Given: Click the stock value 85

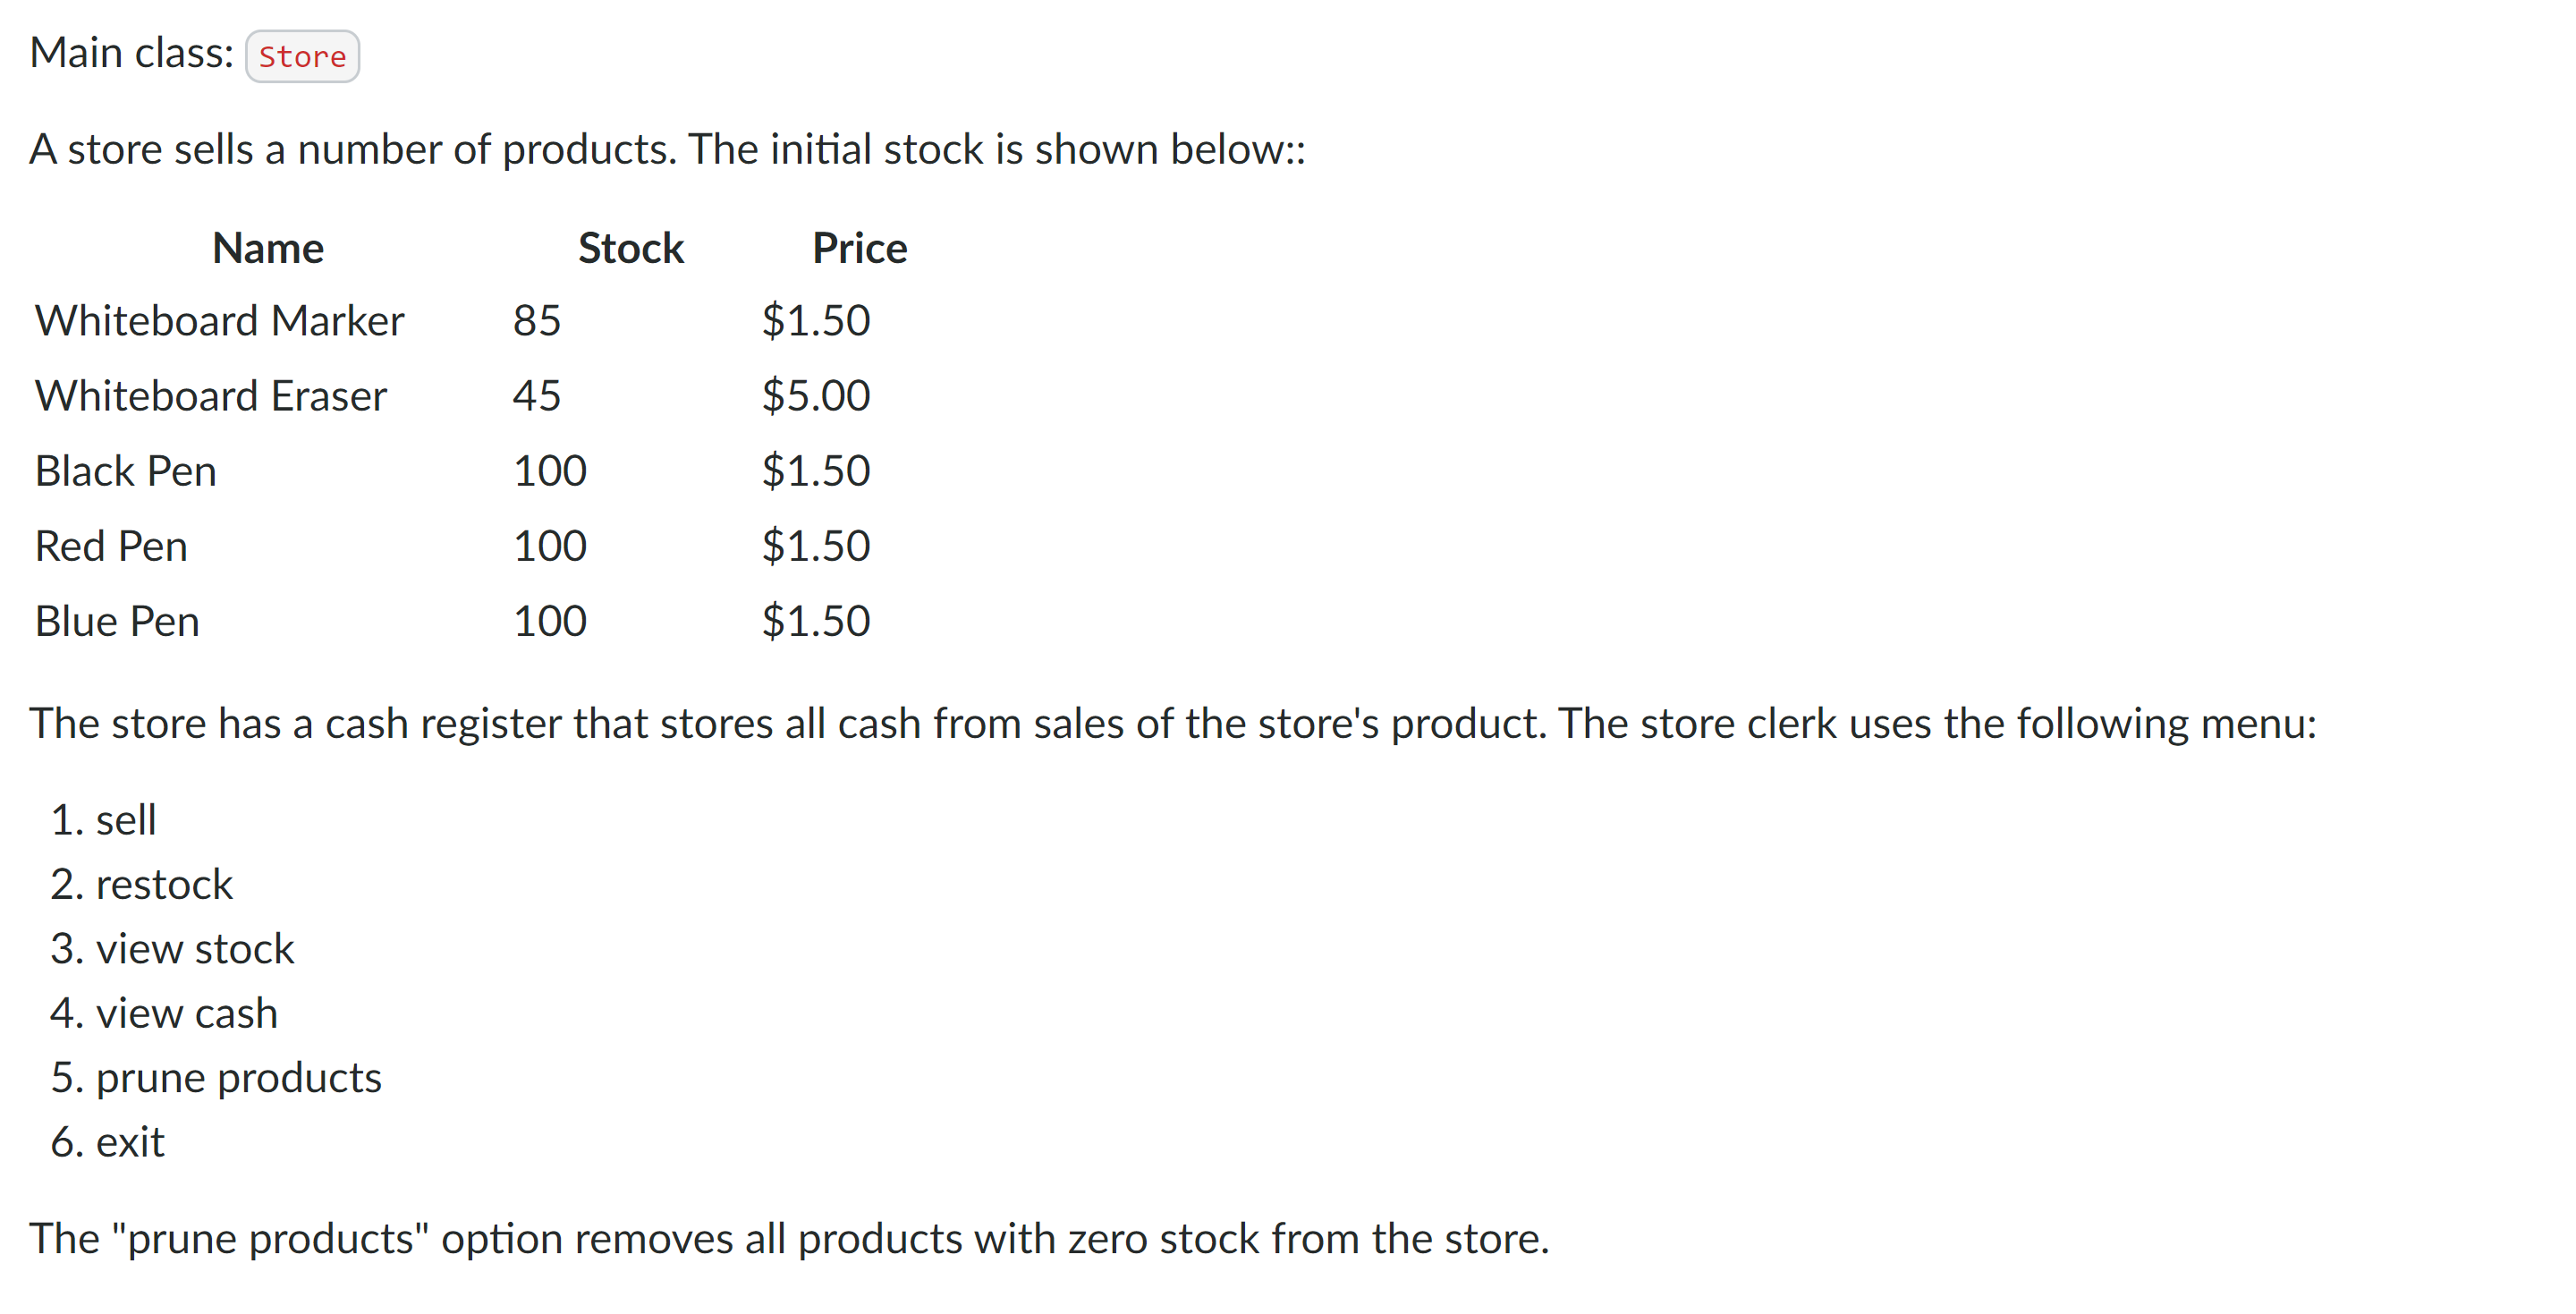Looking at the screenshot, I should tap(537, 321).
